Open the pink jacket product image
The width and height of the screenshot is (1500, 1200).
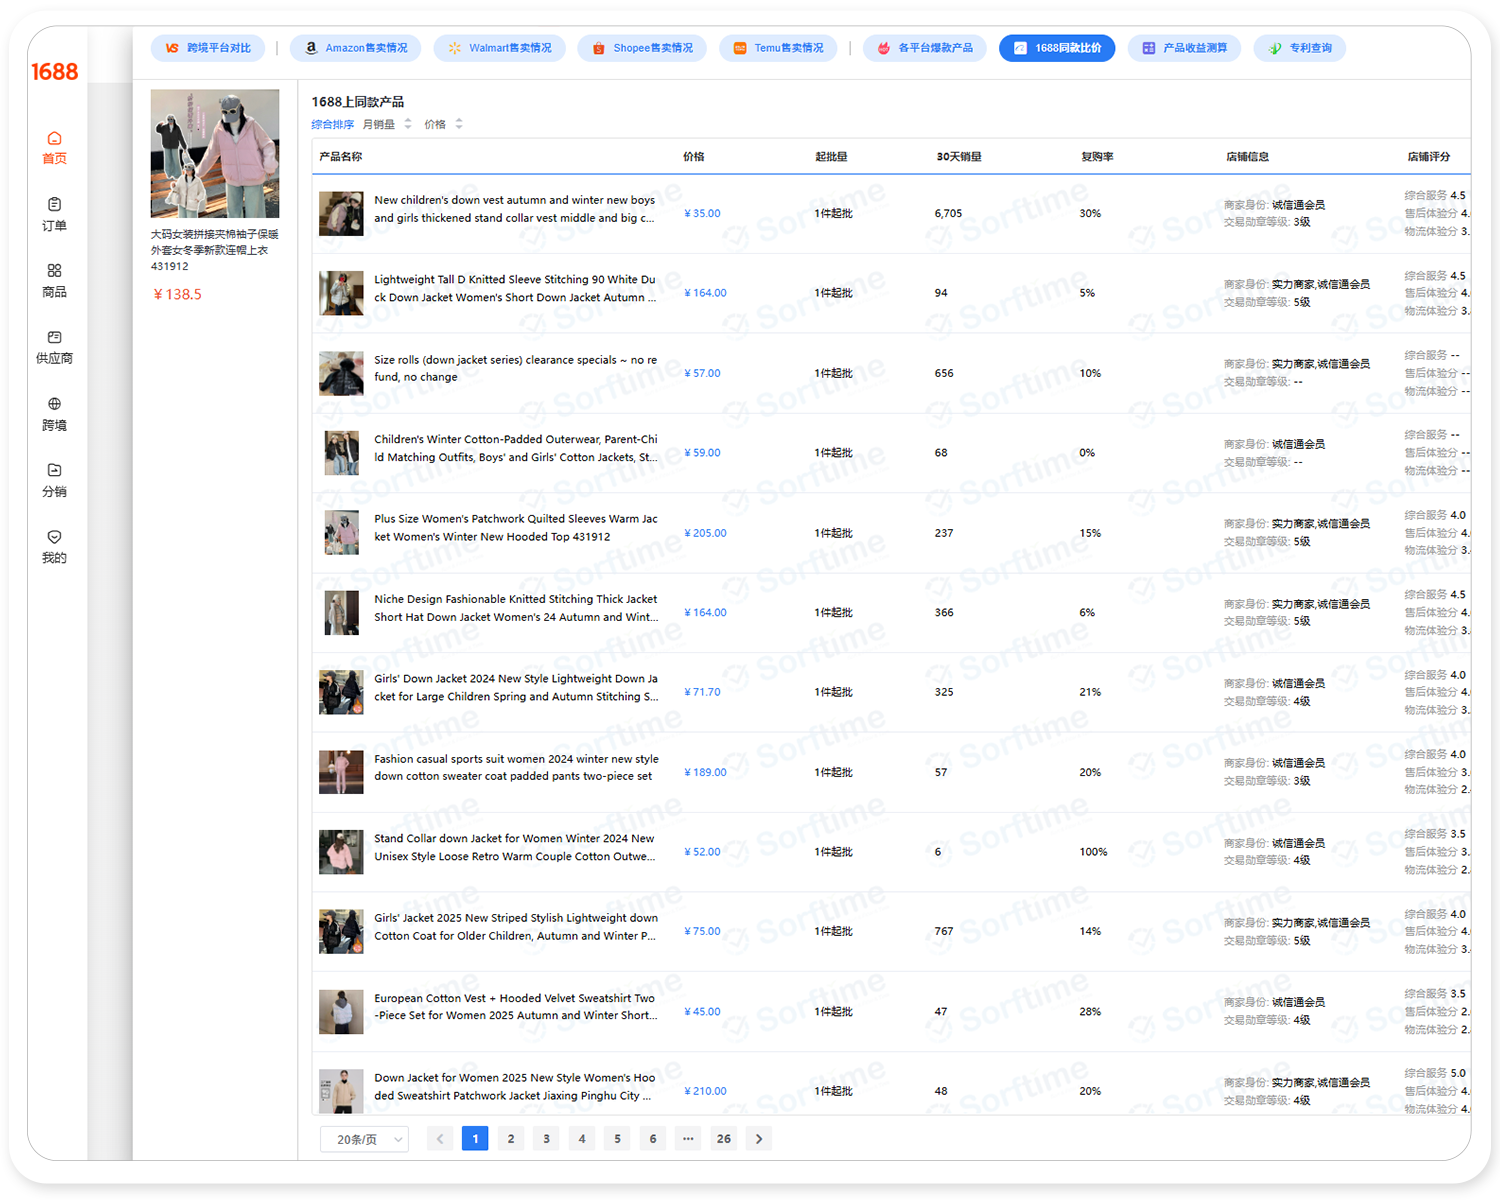click(215, 154)
